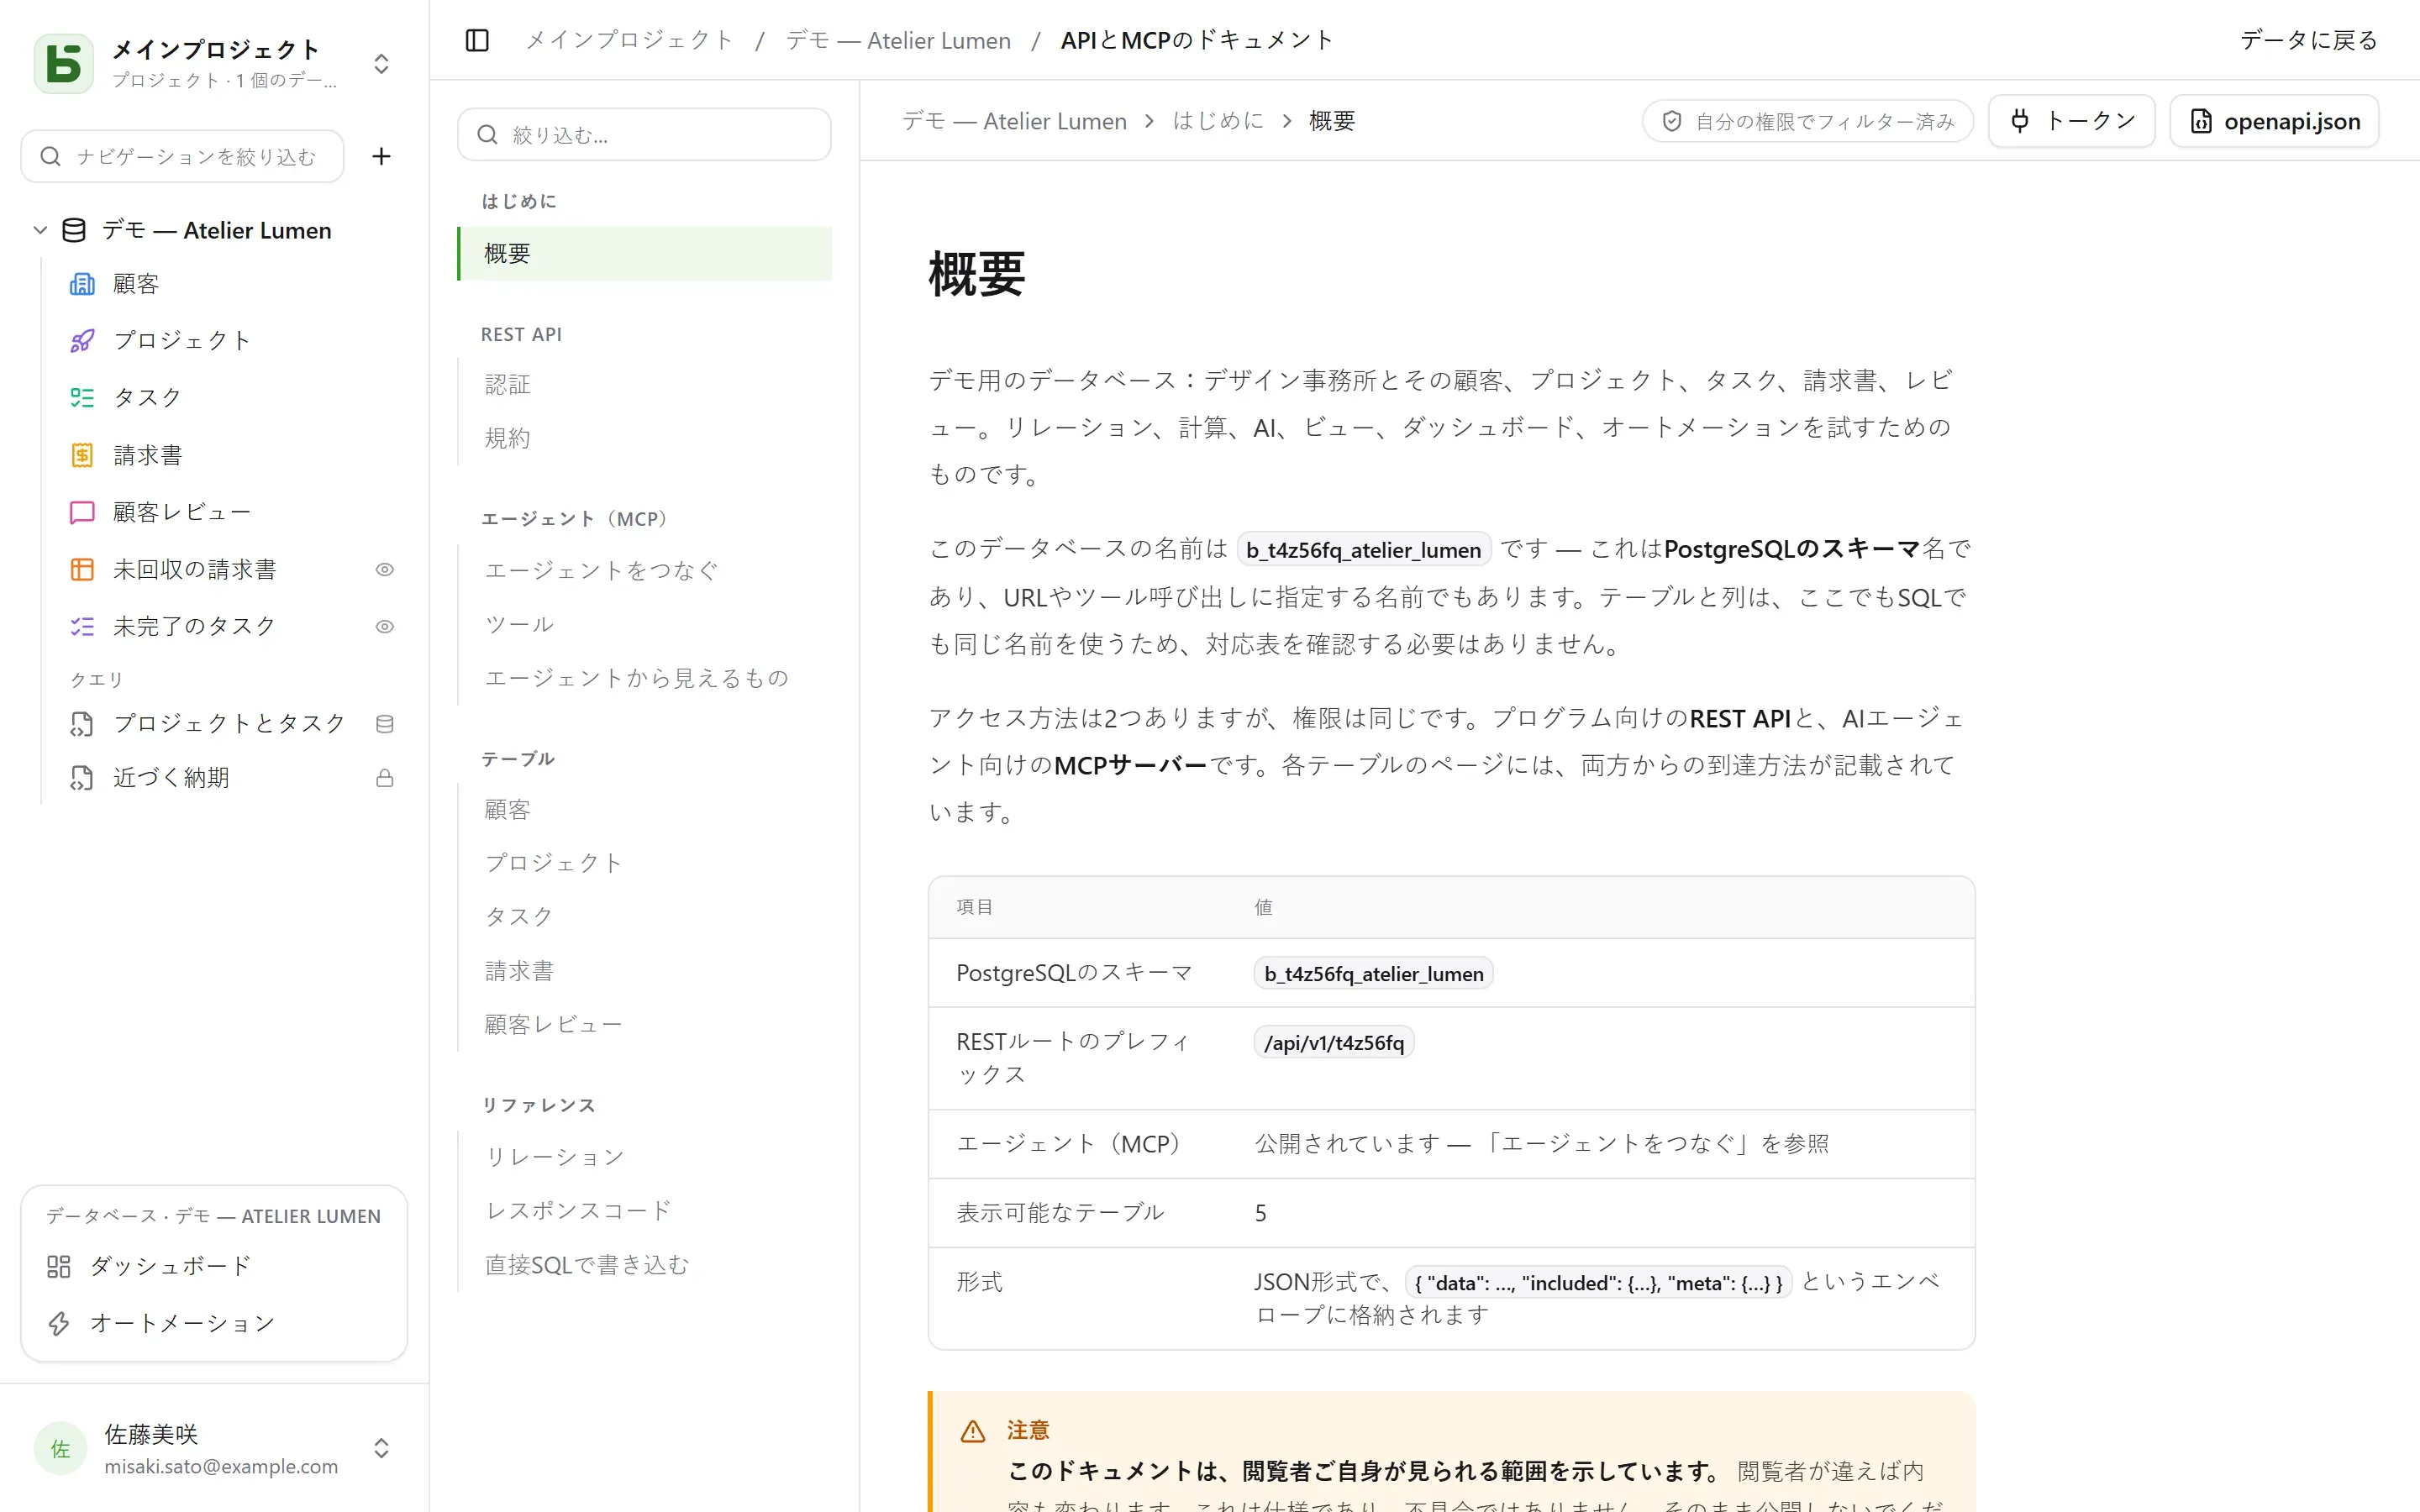The height and width of the screenshot is (1512, 2420).
Task: Click /api/v1/t4z56fq code value
Action: coord(1334,1042)
